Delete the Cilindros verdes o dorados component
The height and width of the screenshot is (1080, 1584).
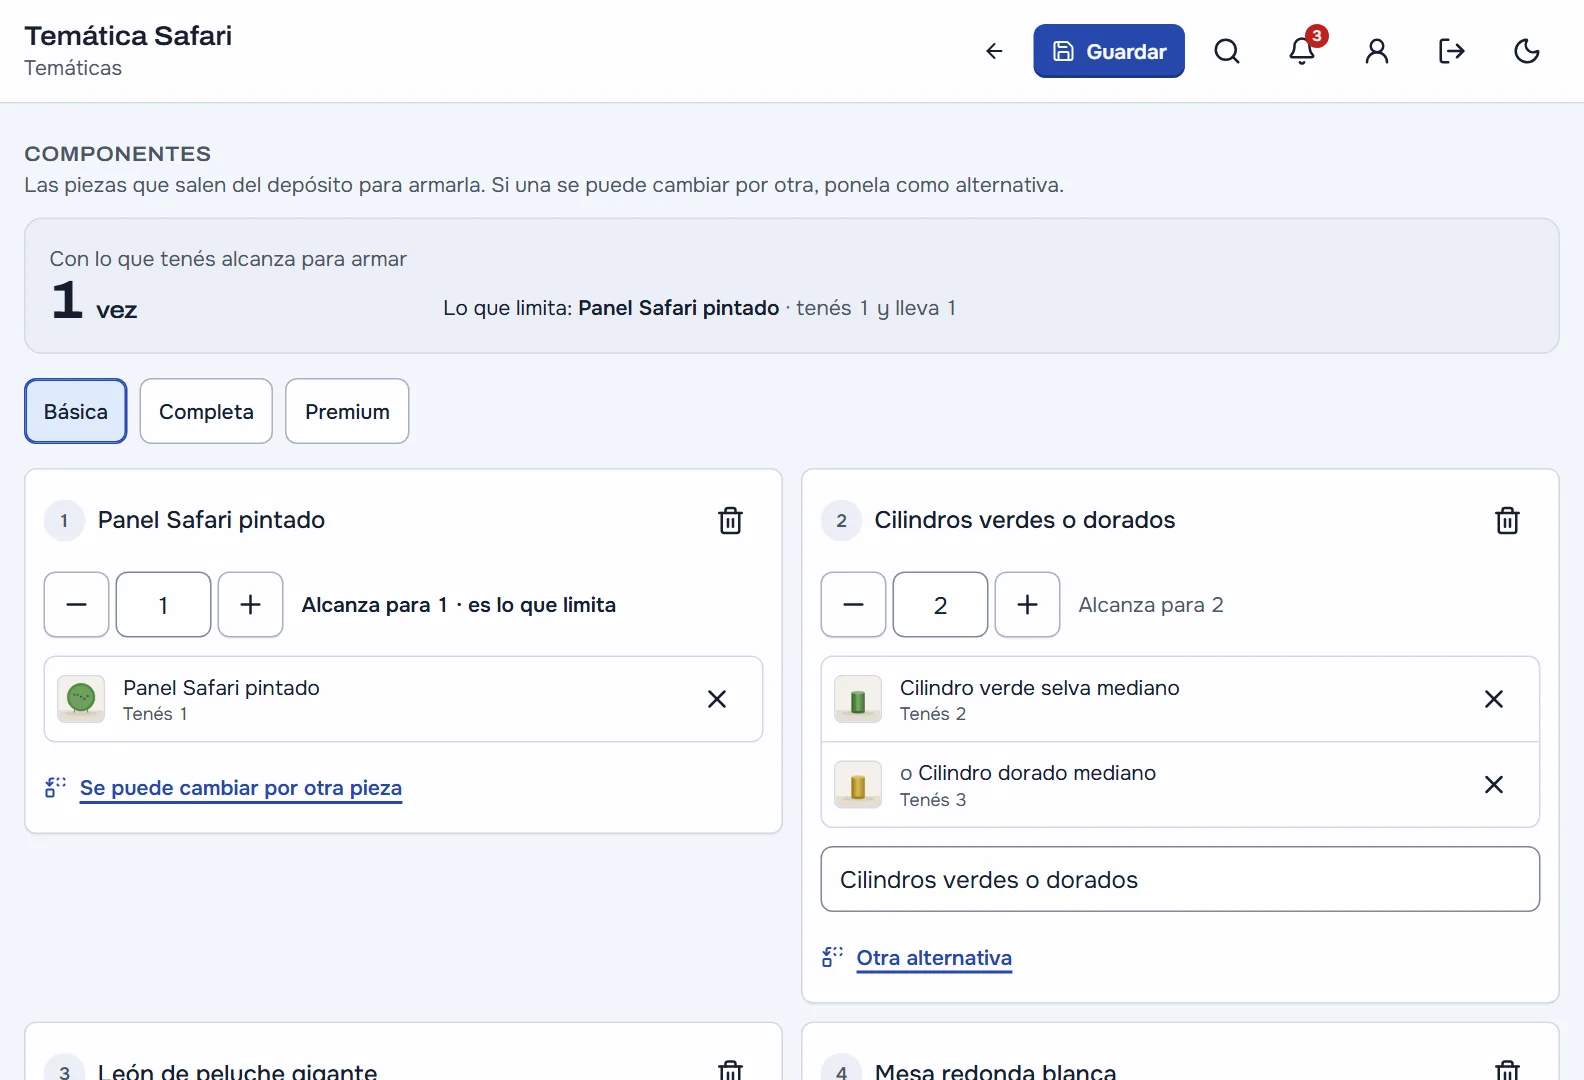(x=1507, y=520)
